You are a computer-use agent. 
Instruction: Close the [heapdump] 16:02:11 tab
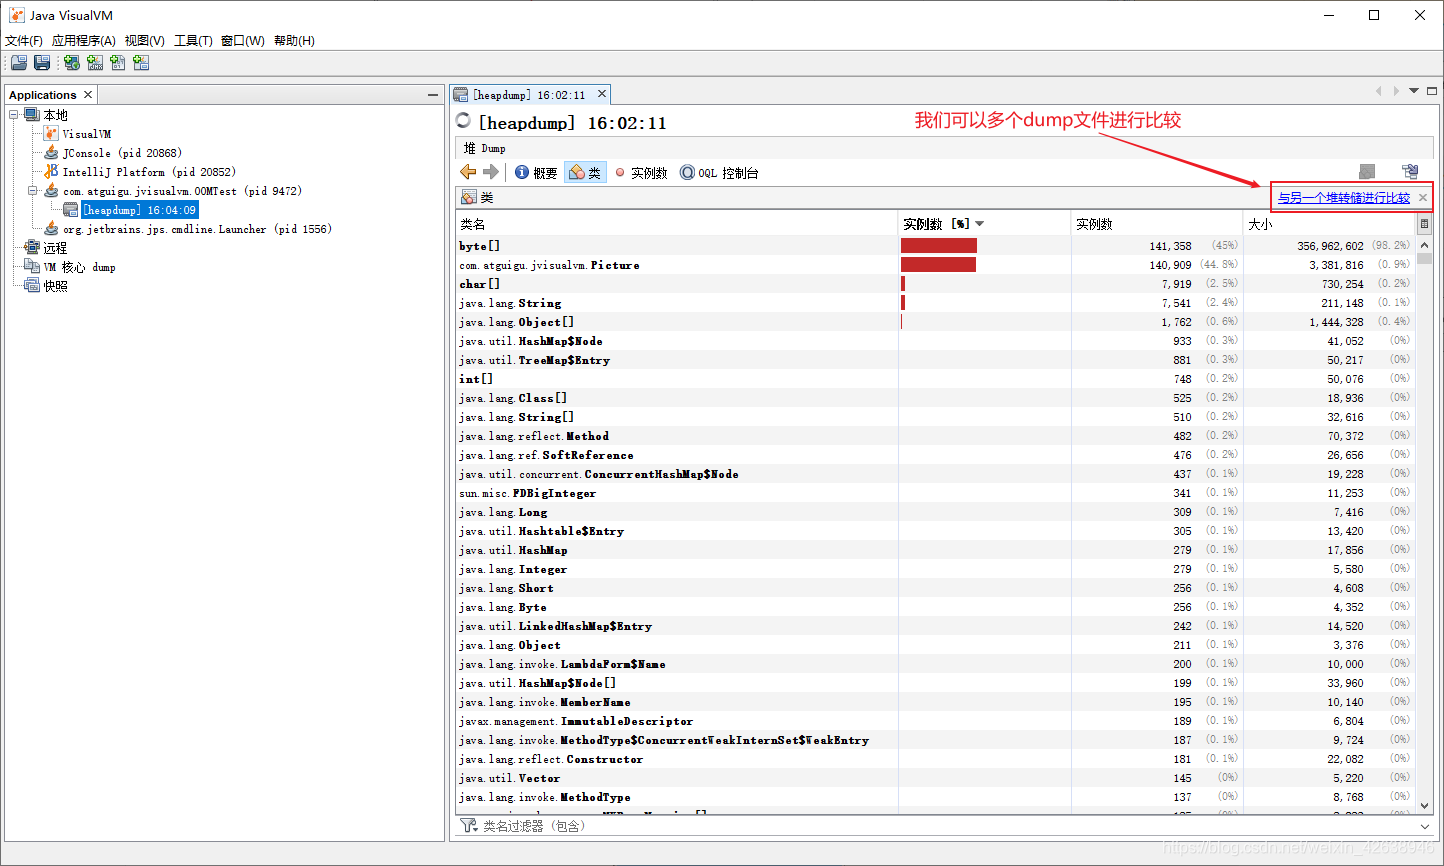602,94
